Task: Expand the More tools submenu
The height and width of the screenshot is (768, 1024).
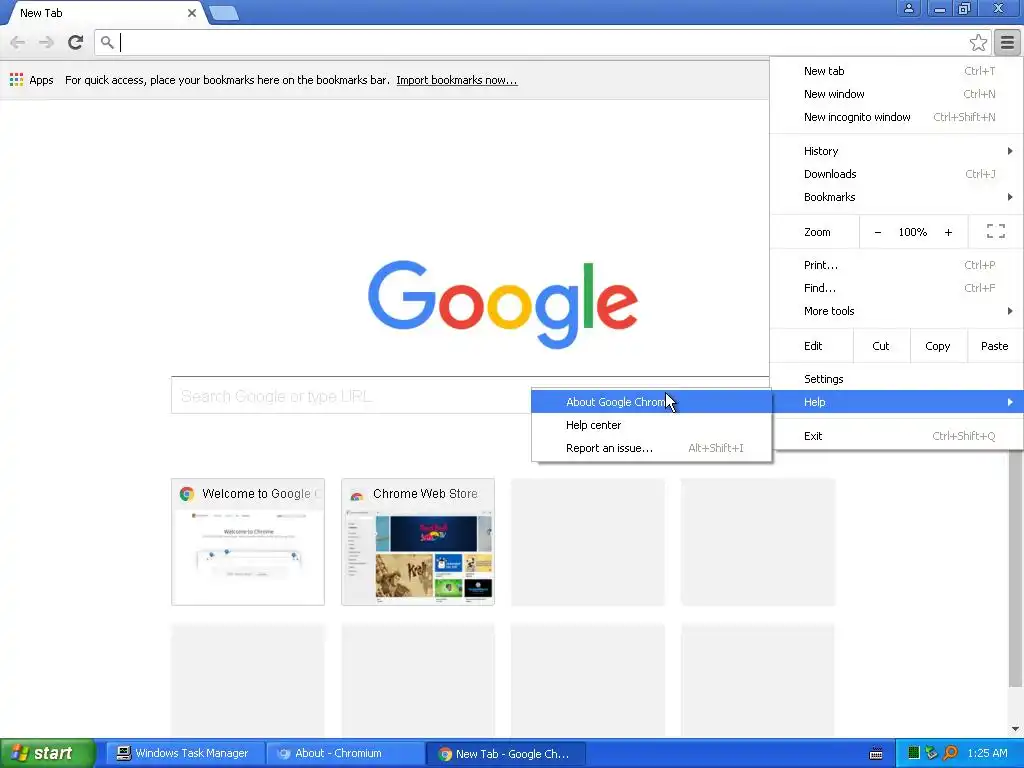Action: click(x=897, y=311)
